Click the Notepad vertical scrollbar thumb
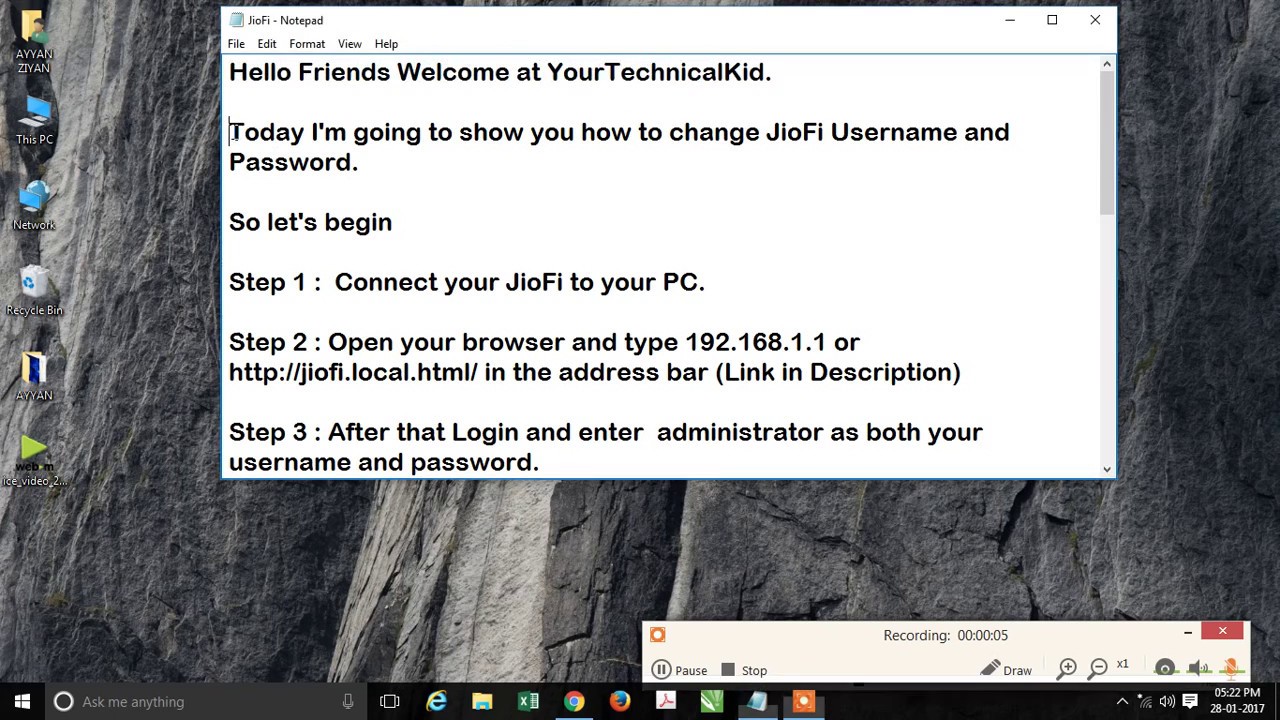This screenshot has width=1280, height=720. coord(1106,143)
